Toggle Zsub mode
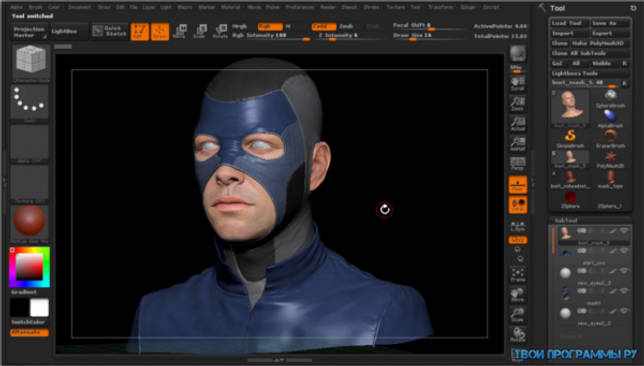This screenshot has width=644, height=366. click(x=347, y=27)
